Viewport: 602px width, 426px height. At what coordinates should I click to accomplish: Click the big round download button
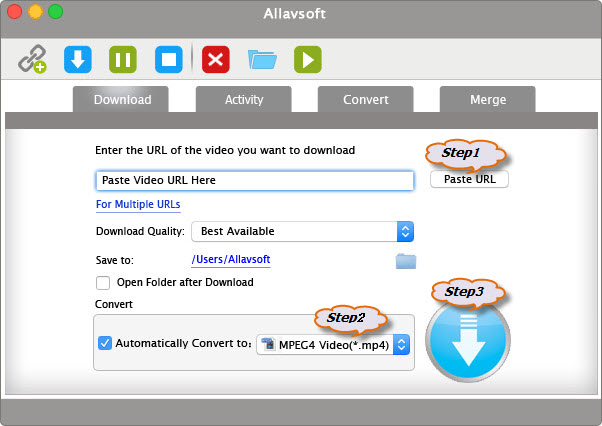(x=468, y=340)
